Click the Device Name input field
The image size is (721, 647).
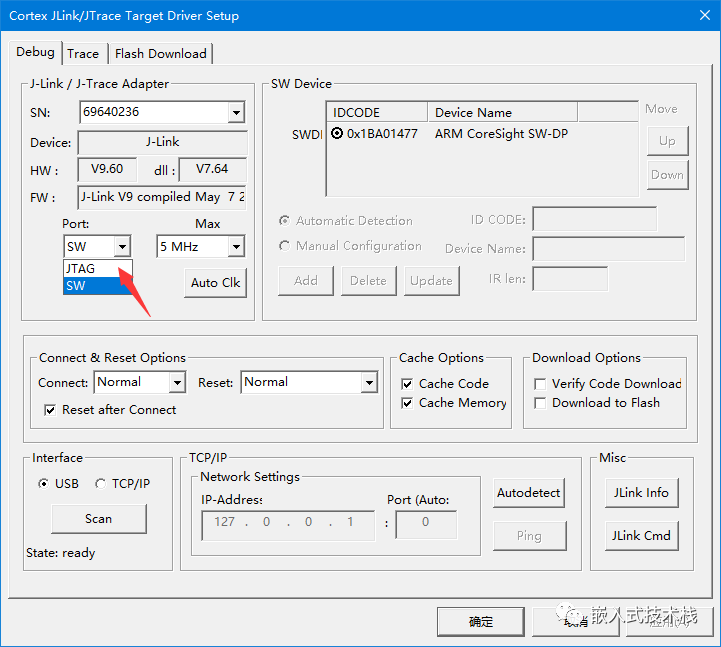[x=608, y=249]
